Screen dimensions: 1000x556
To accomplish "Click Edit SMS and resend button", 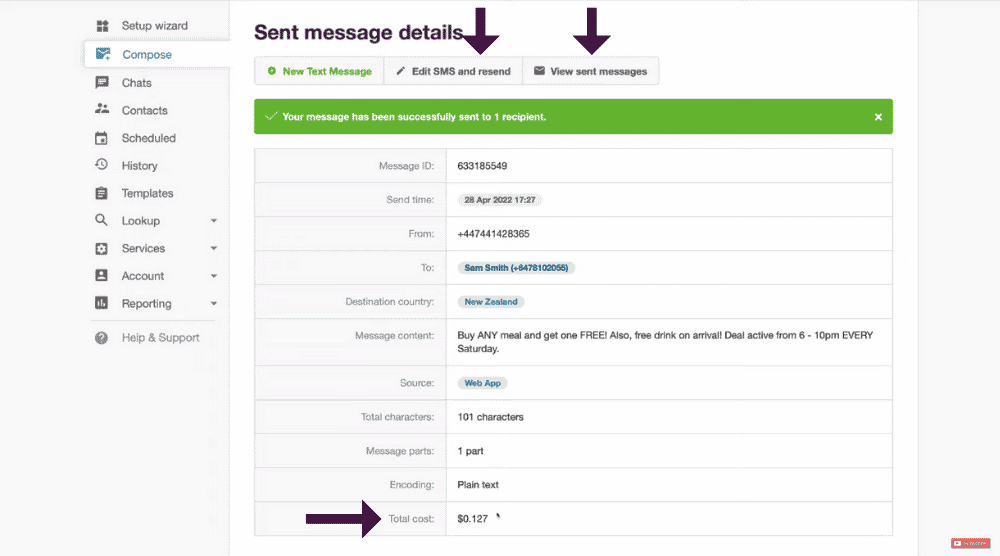I will 453,71.
